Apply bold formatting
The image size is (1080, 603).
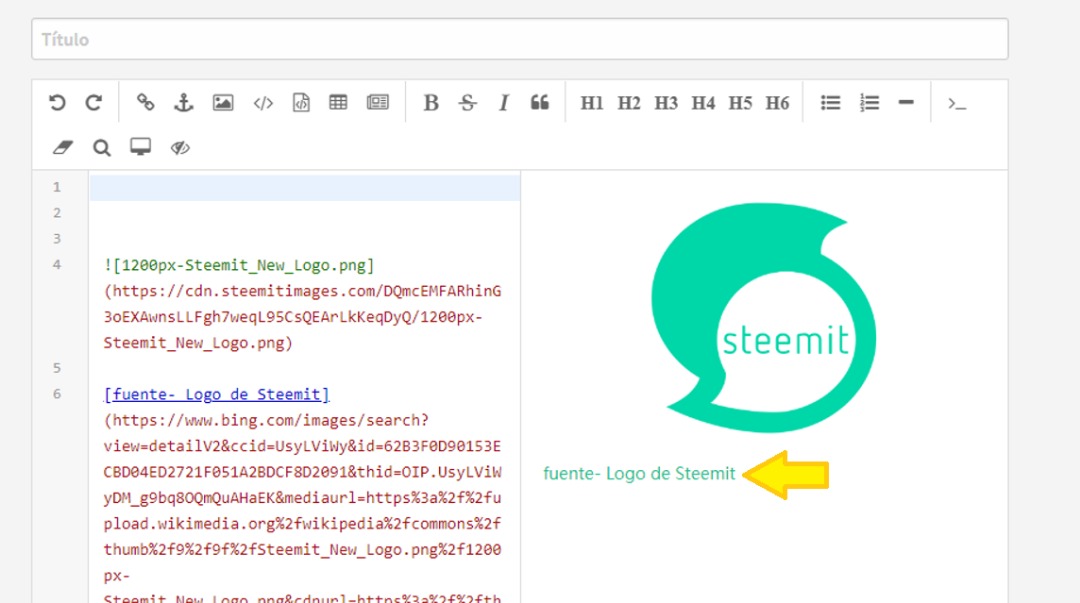(x=431, y=103)
